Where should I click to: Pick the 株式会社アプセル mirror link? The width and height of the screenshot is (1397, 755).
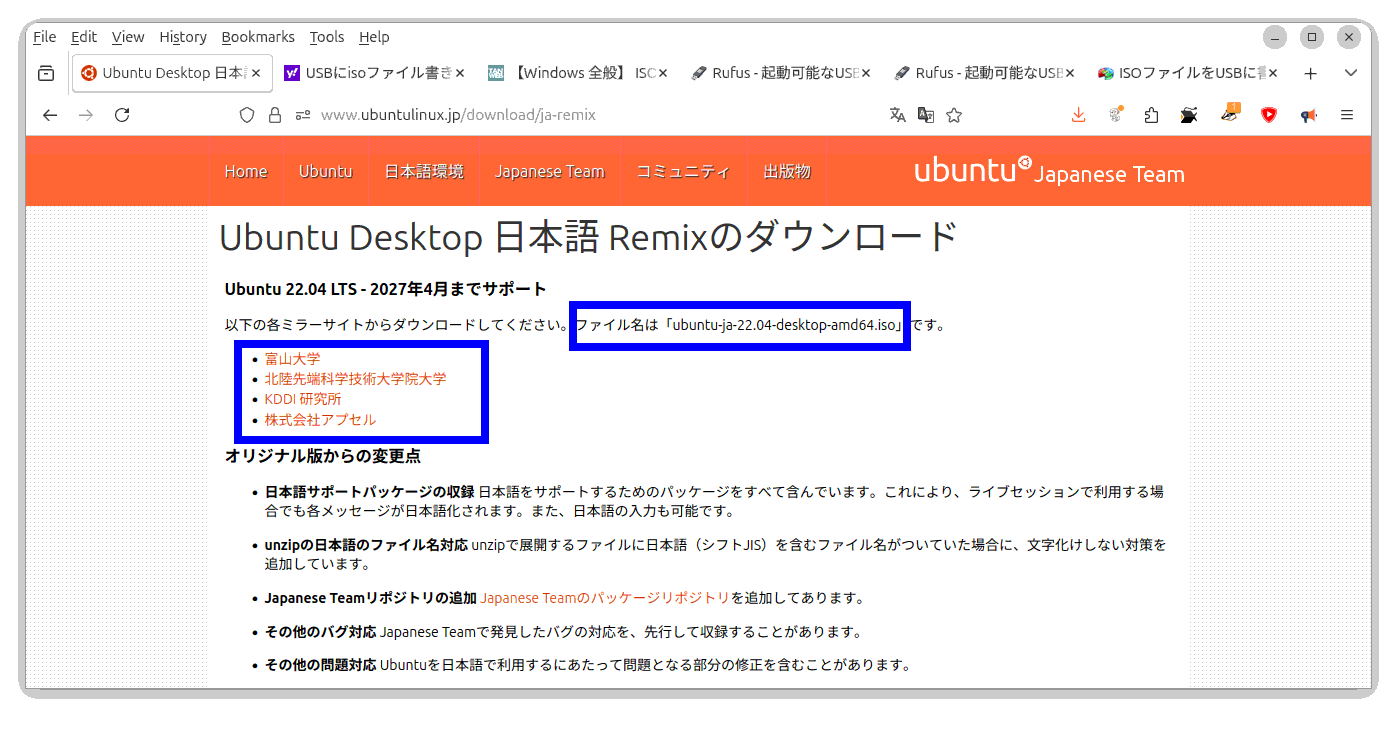(x=320, y=420)
